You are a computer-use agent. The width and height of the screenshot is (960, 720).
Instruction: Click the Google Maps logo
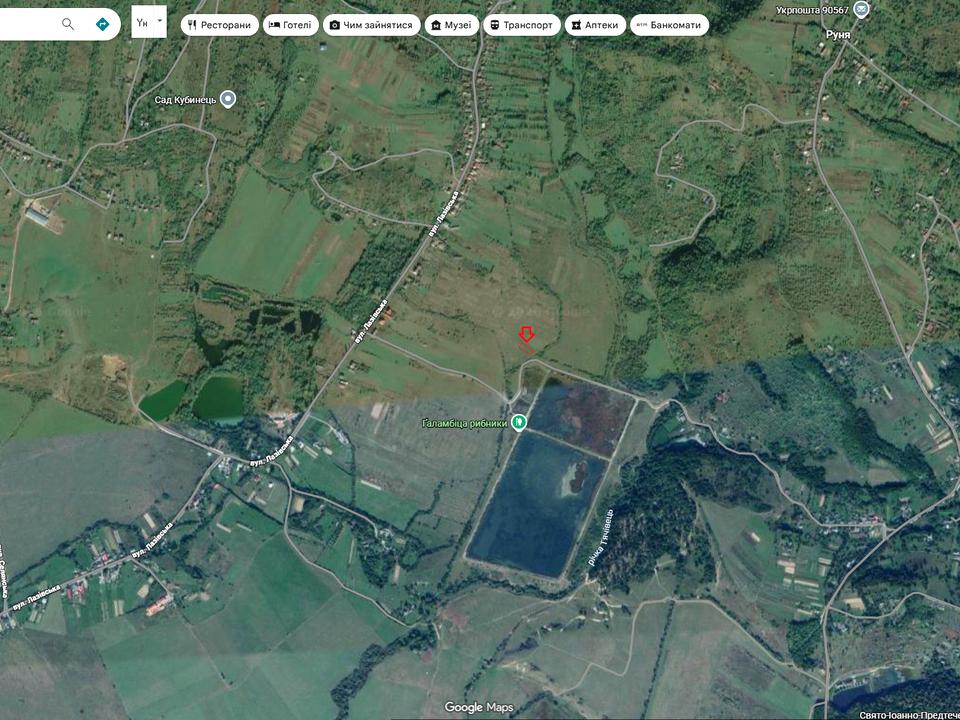click(478, 707)
